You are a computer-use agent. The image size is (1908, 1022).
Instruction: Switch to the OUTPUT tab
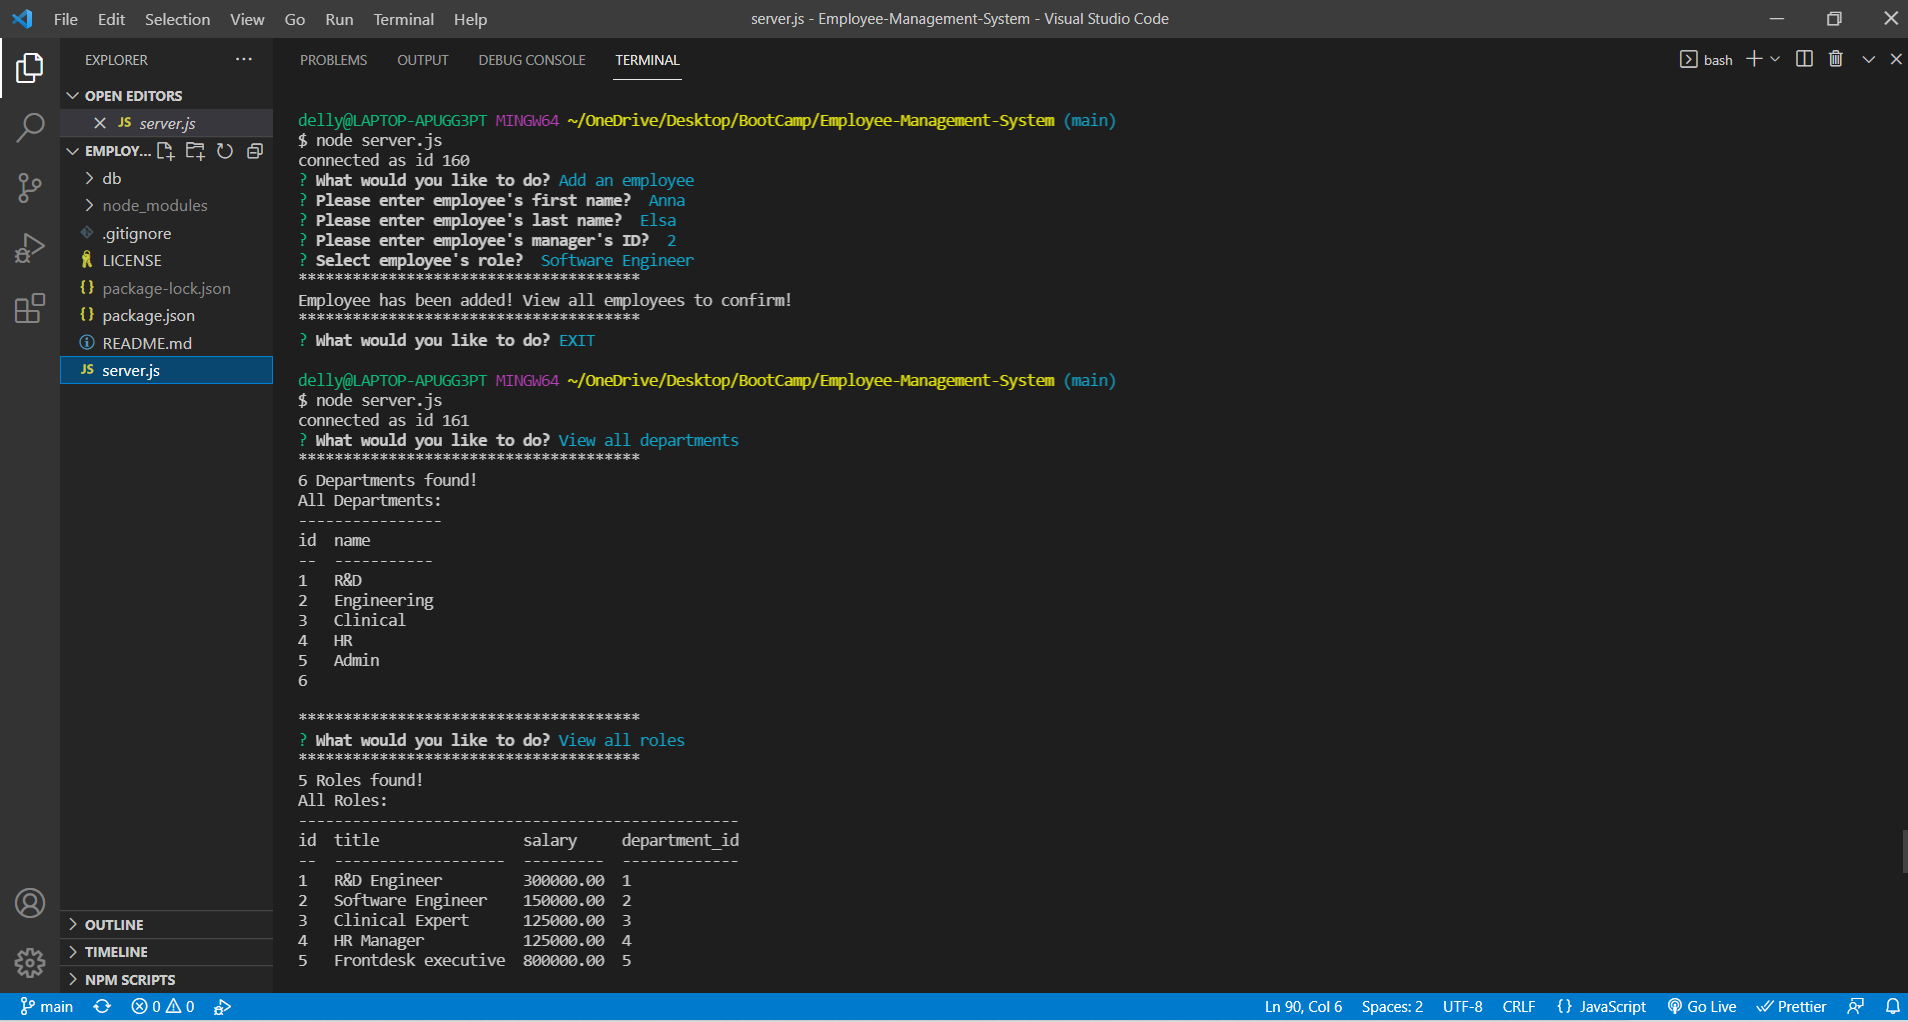click(x=422, y=60)
